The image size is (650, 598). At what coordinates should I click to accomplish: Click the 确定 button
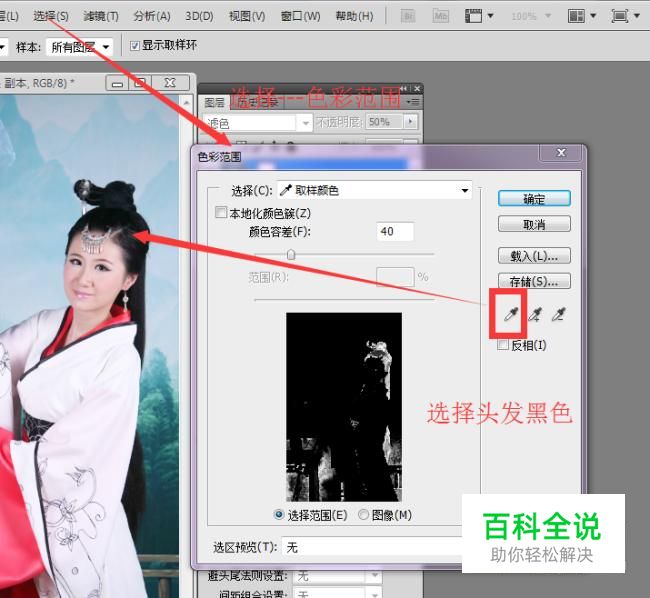[x=534, y=199]
